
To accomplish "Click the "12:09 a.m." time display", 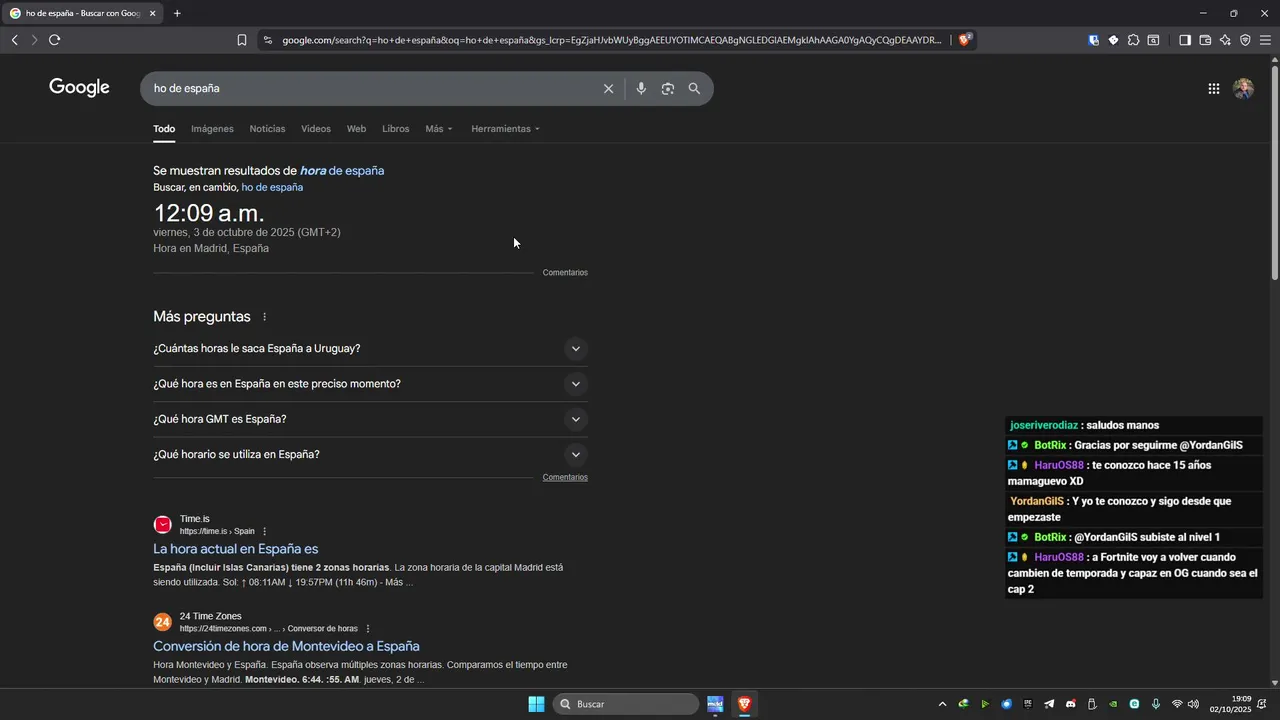I will 209,213.
